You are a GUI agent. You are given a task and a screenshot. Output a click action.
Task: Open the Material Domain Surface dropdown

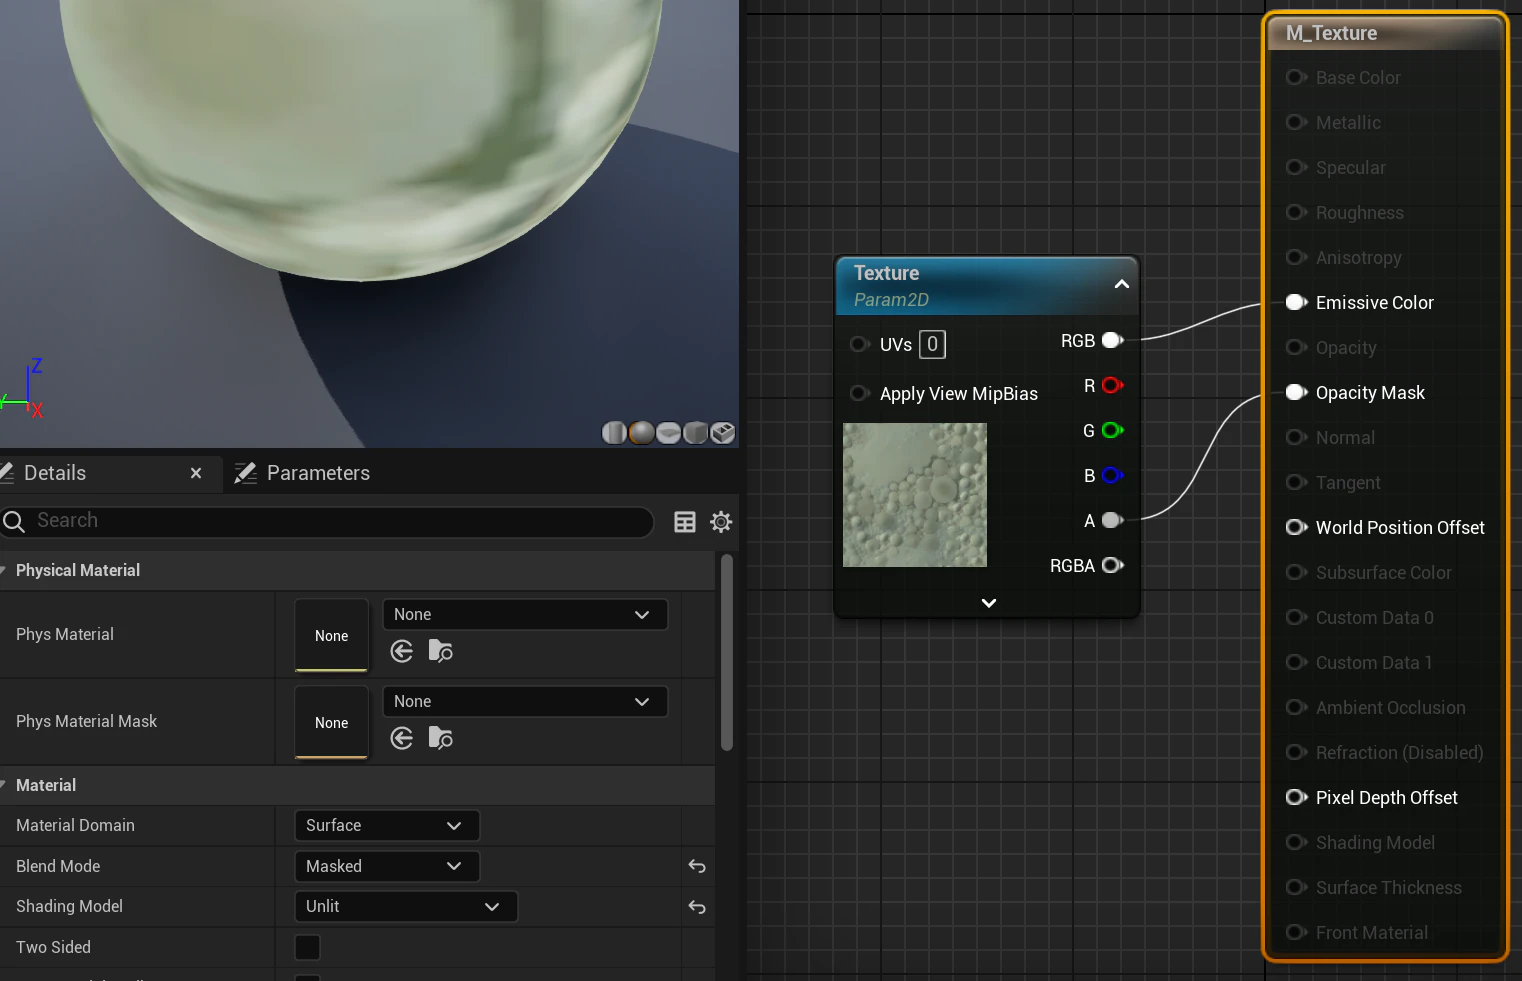coord(387,825)
